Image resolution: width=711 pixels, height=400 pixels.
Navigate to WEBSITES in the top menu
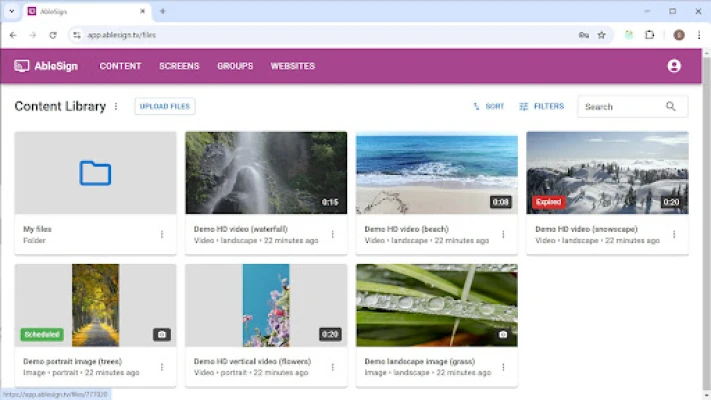tap(292, 66)
